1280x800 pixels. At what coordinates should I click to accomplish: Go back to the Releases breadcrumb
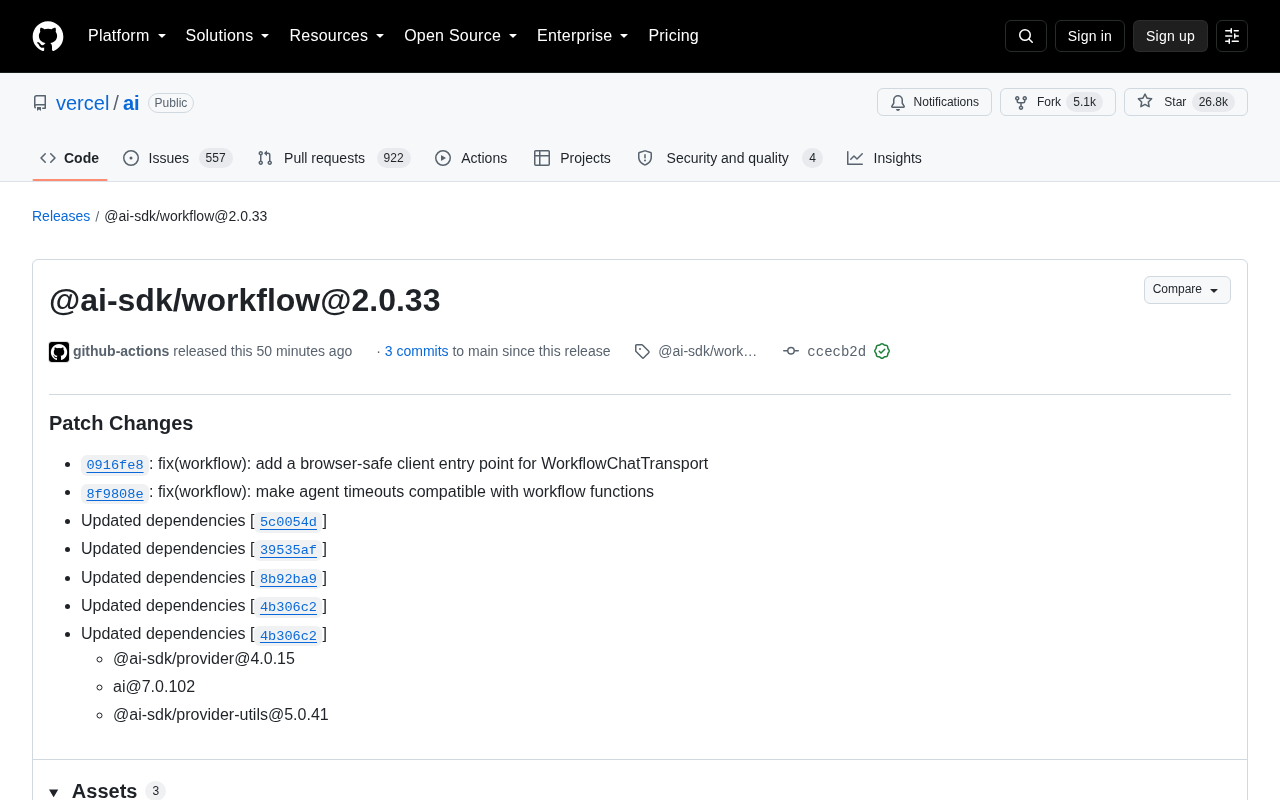(61, 216)
